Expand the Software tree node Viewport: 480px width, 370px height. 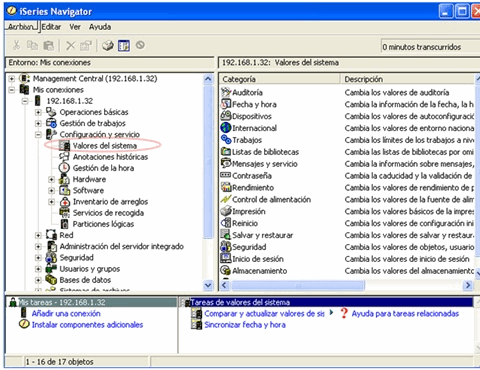click(x=52, y=191)
